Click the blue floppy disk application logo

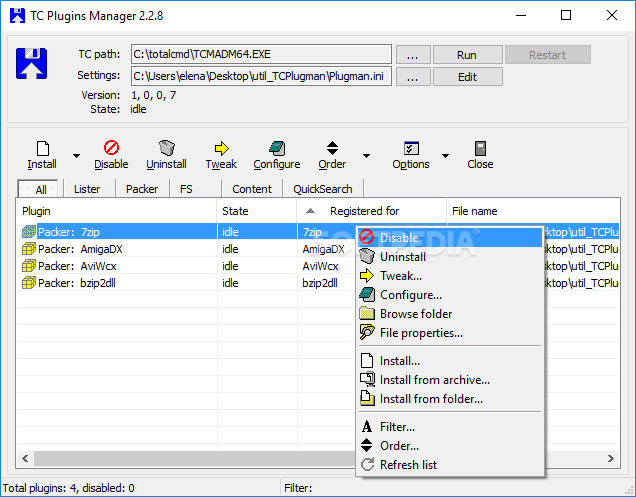tap(31, 63)
